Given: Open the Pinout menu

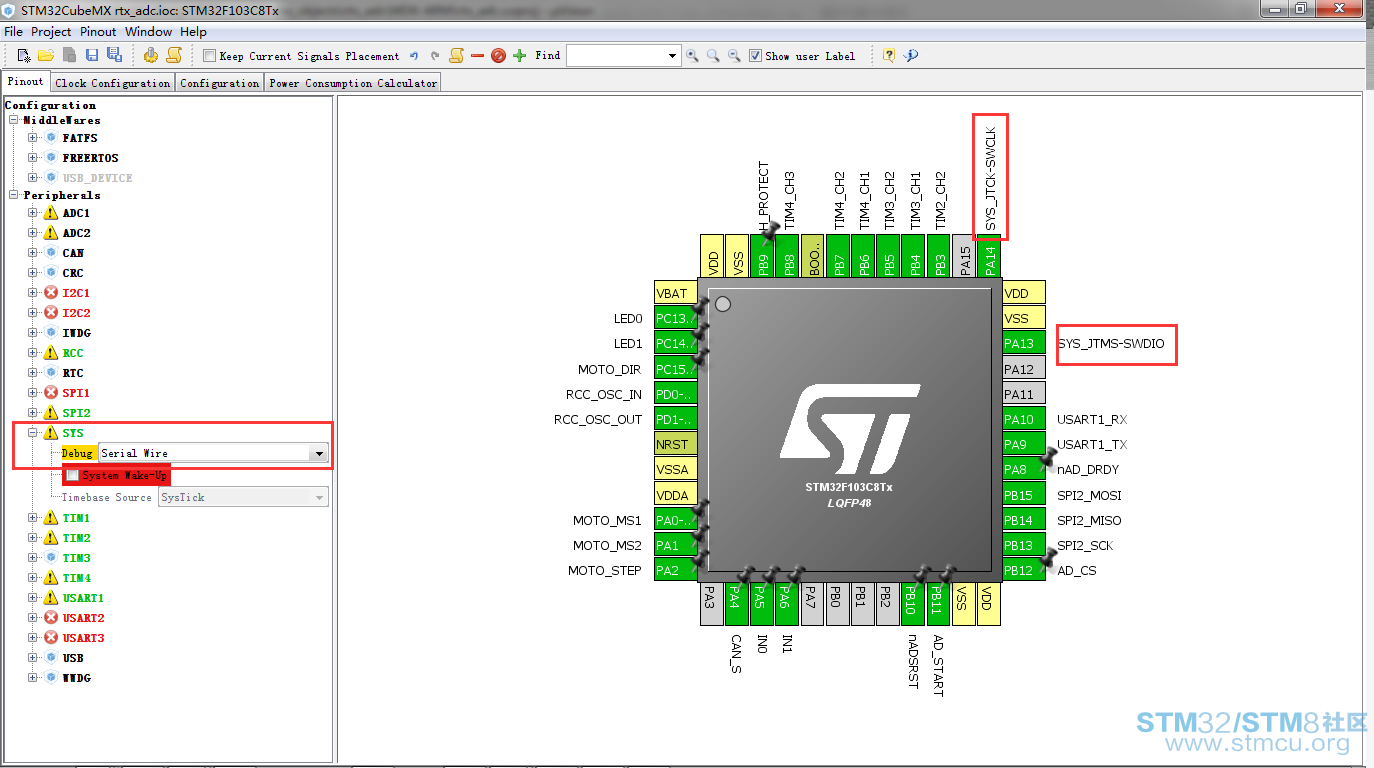Looking at the screenshot, I should (98, 32).
